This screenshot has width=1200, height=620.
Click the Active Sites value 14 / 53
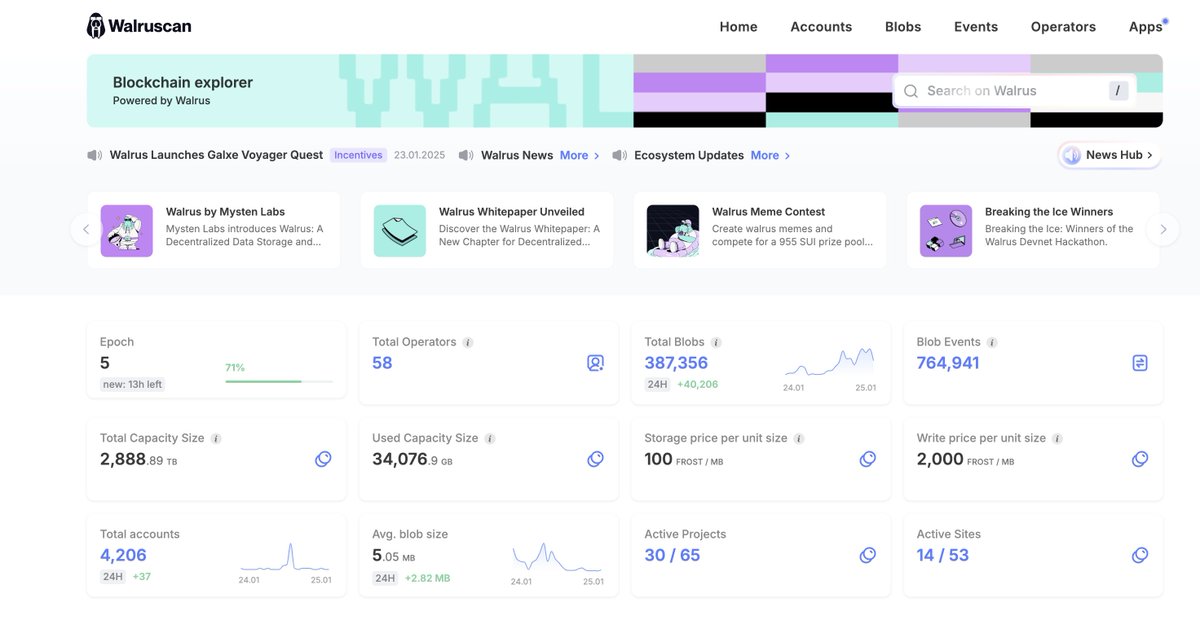[943, 555]
